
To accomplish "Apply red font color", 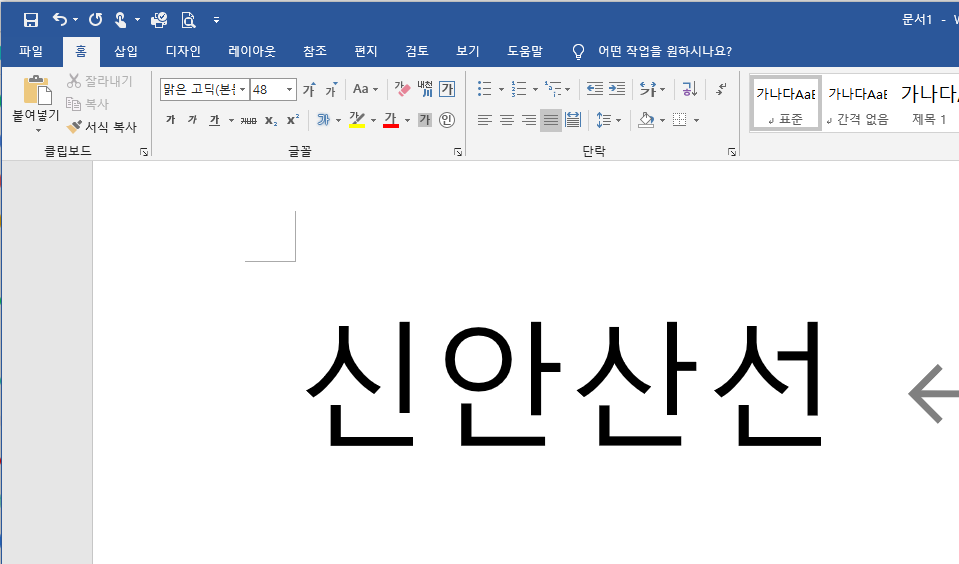I will coord(391,120).
